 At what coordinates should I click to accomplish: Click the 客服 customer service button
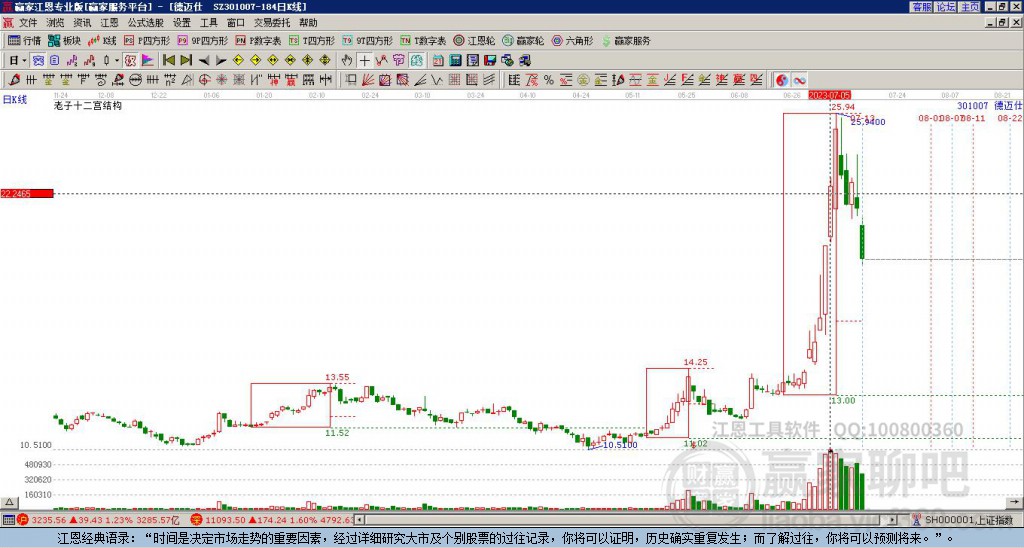pyautogui.click(x=922, y=7)
